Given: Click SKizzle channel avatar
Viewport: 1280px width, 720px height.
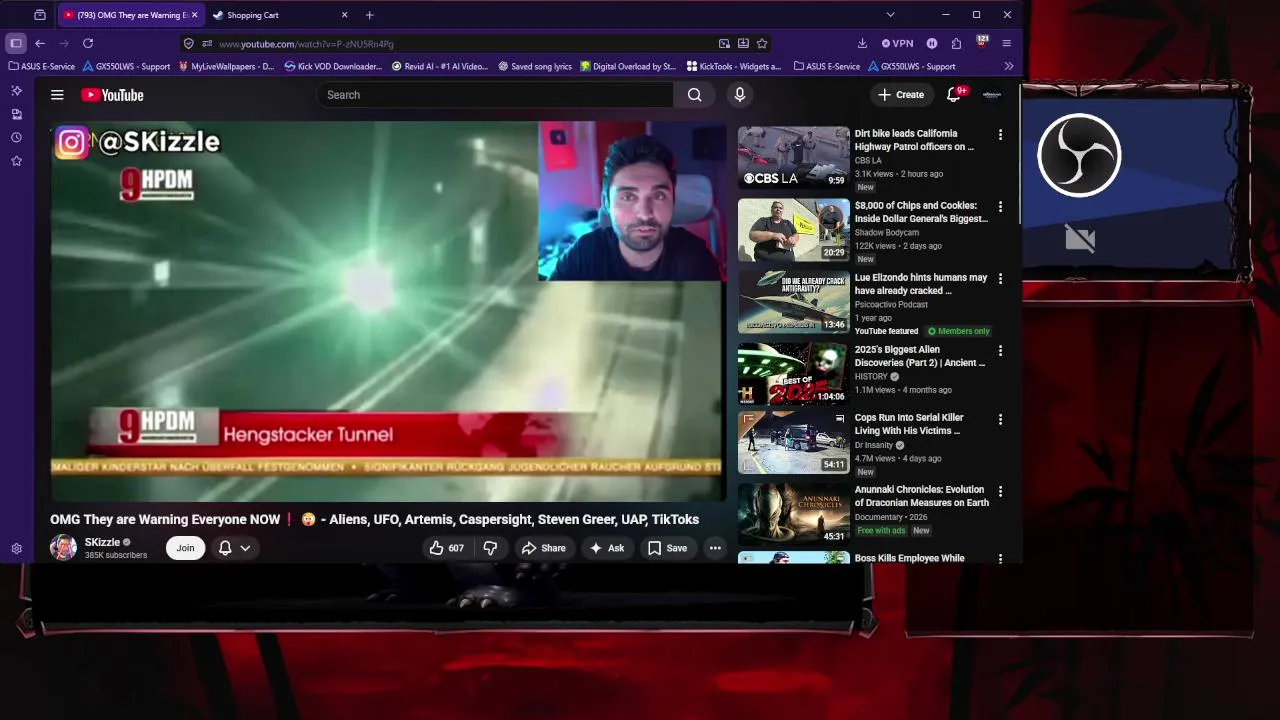Looking at the screenshot, I should [x=63, y=548].
